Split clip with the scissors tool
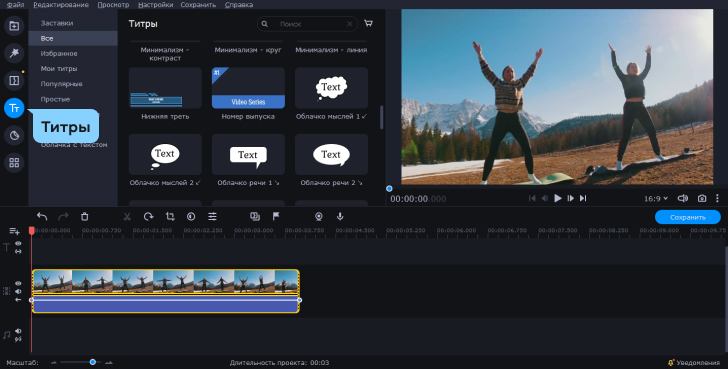This screenshot has width=728, height=369. (x=127, y=216)
